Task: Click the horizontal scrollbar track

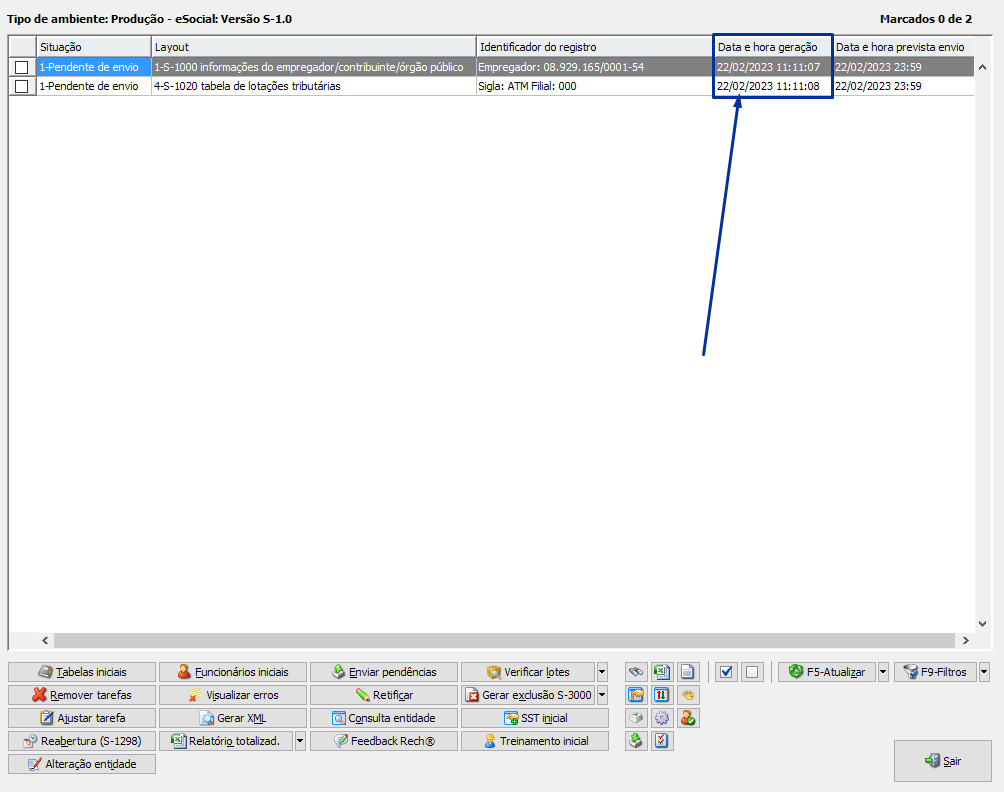Action: click(505, 640)
